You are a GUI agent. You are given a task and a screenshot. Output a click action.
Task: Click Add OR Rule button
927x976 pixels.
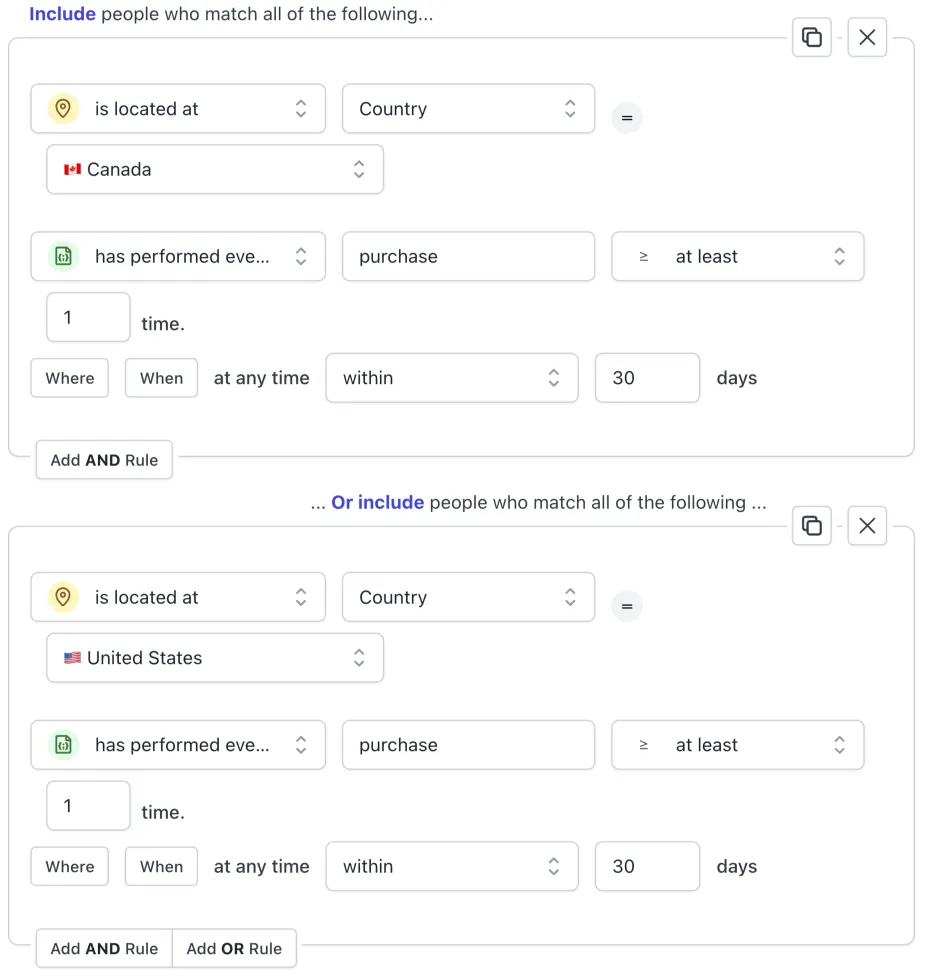click(234, 949)
